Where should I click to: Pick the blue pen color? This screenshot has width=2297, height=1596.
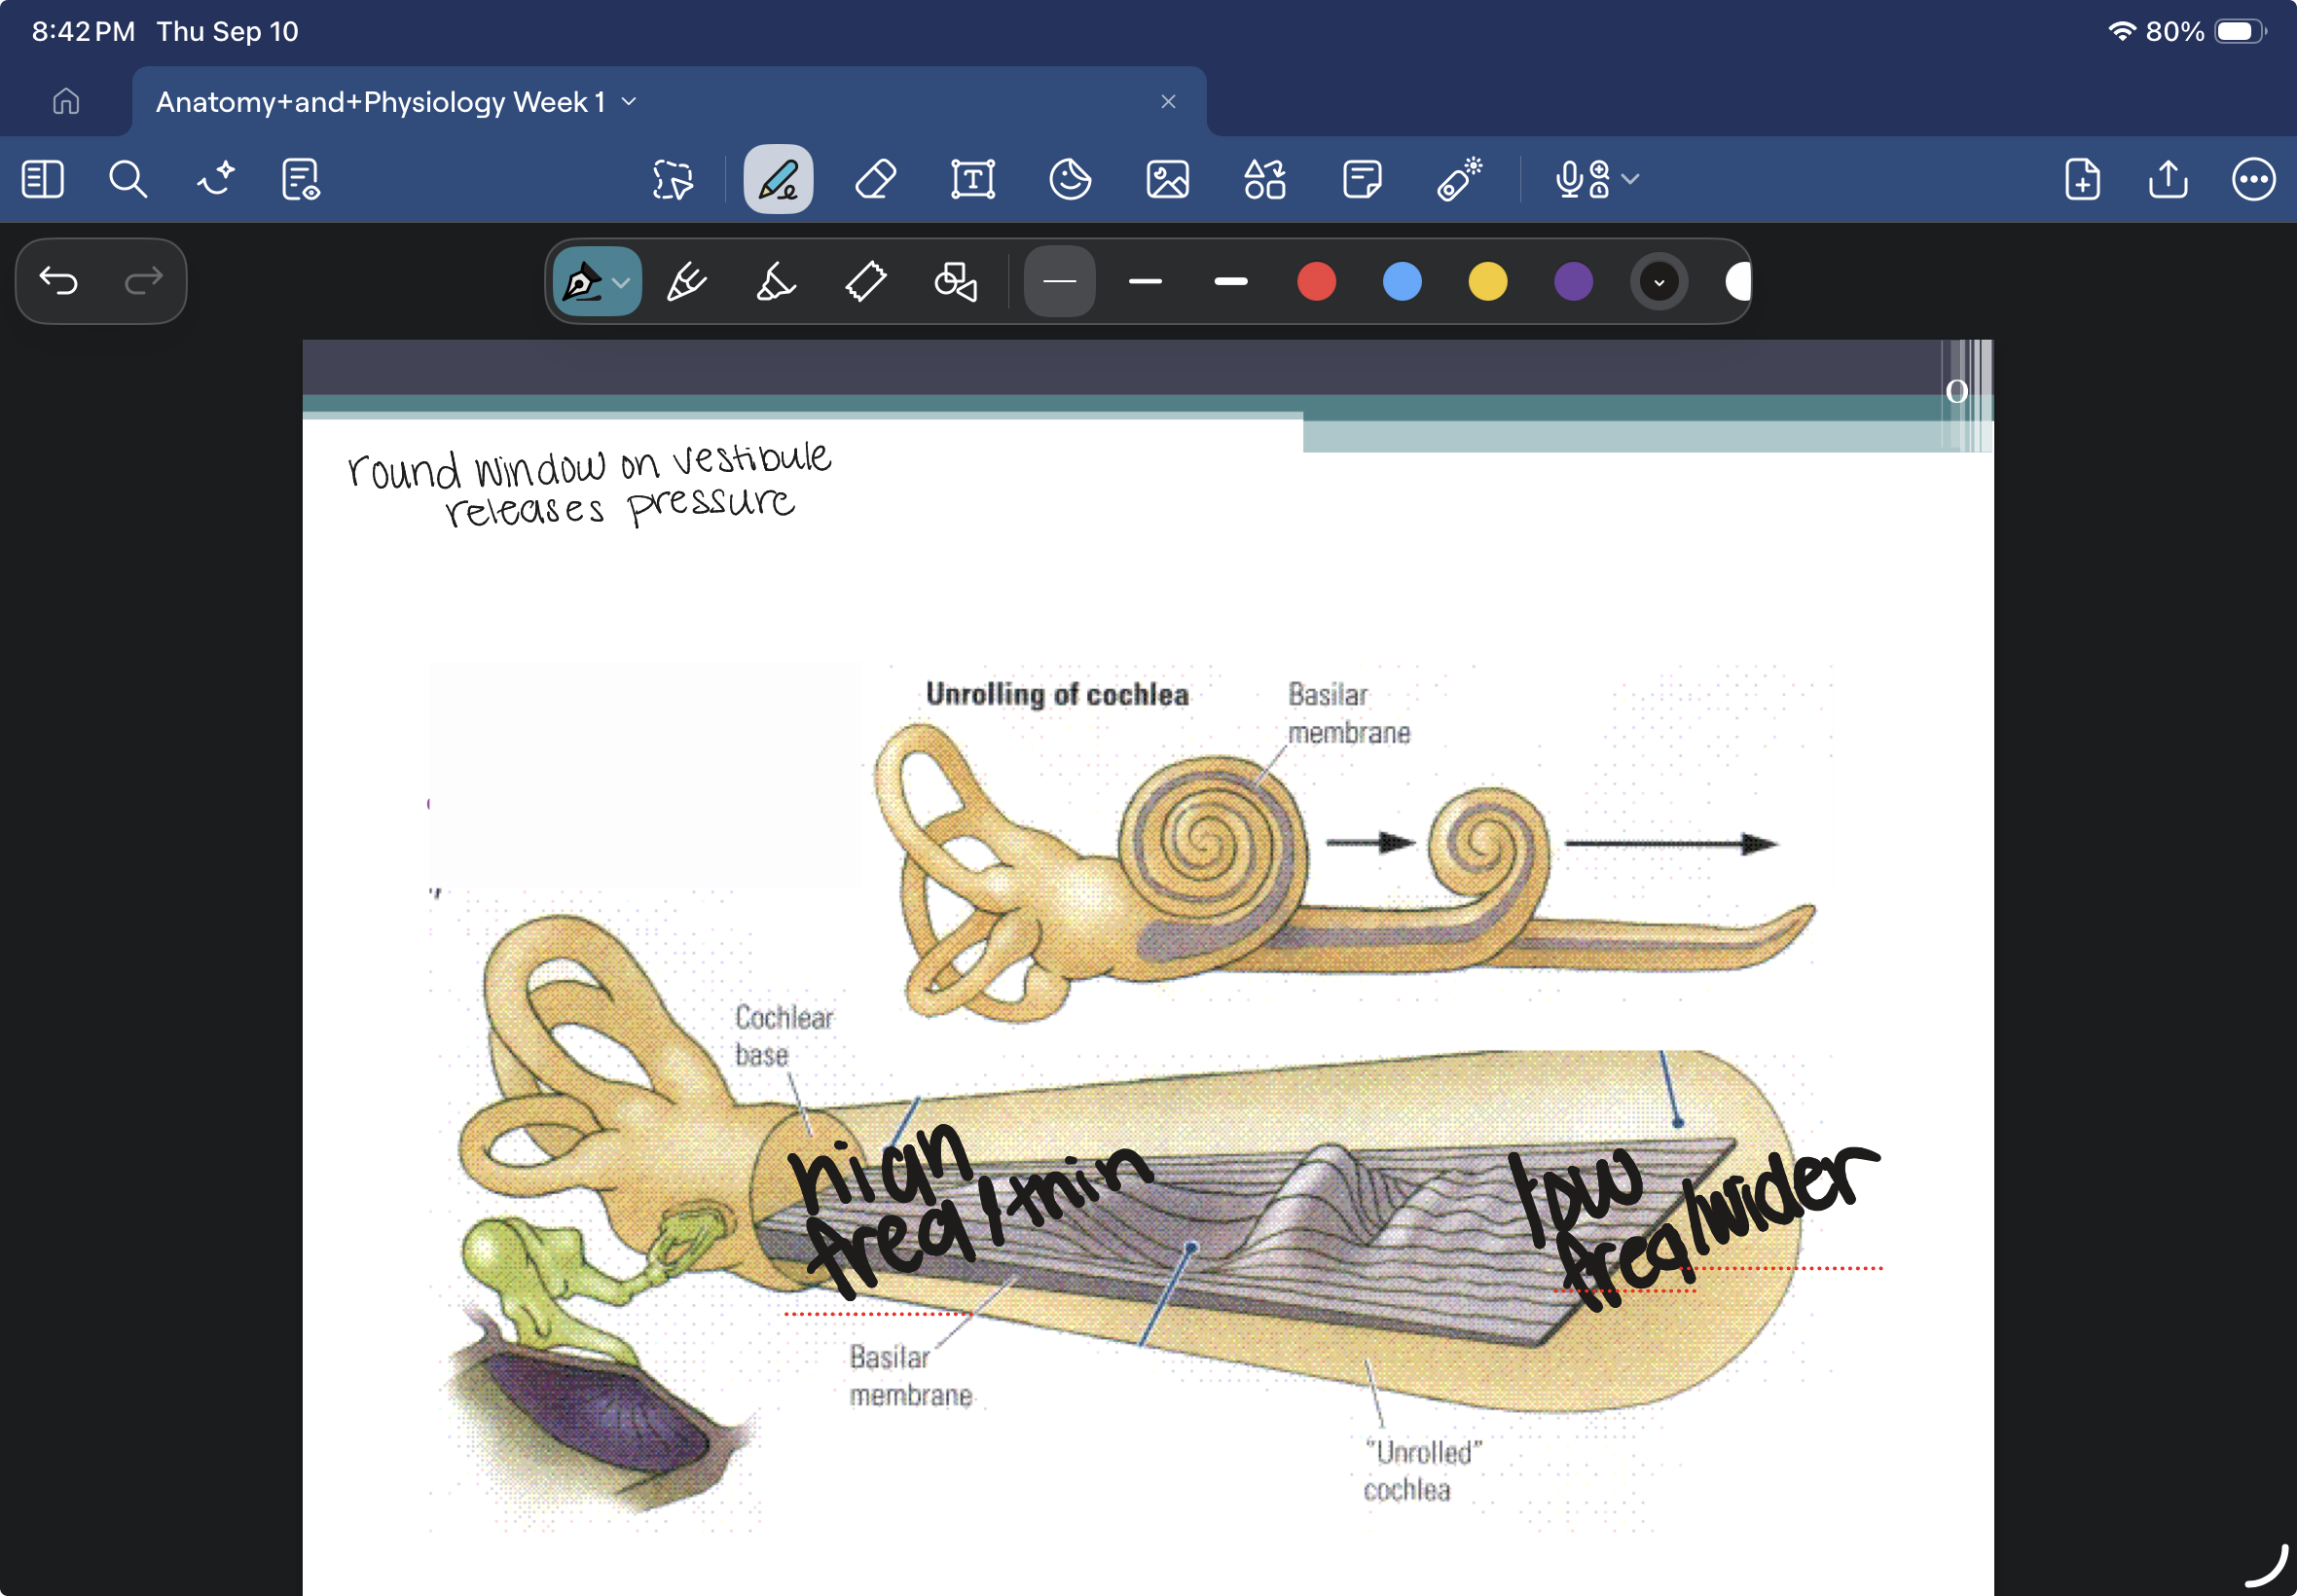pos(1402,282)
